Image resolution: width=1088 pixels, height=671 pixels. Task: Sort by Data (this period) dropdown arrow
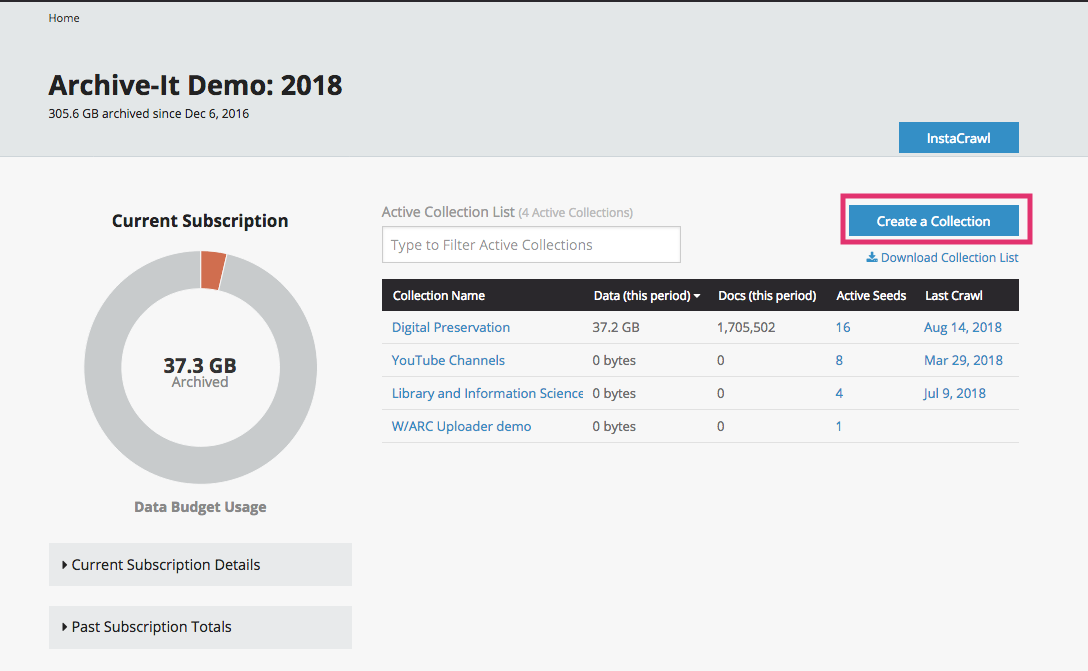[x=697, y=296]
